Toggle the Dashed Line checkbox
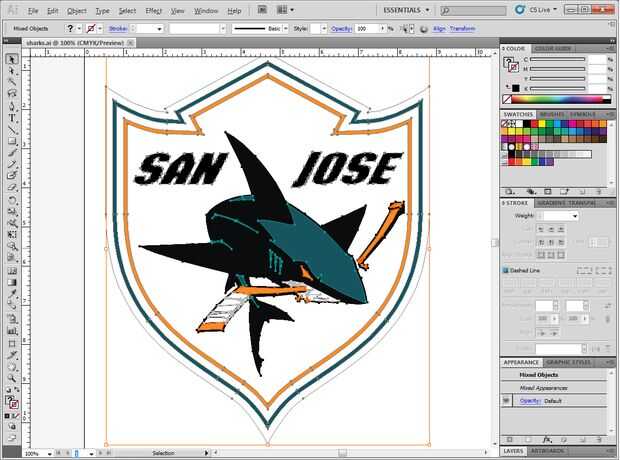The height and width of the screenshot is (460, 620). [x=505, y=271]
